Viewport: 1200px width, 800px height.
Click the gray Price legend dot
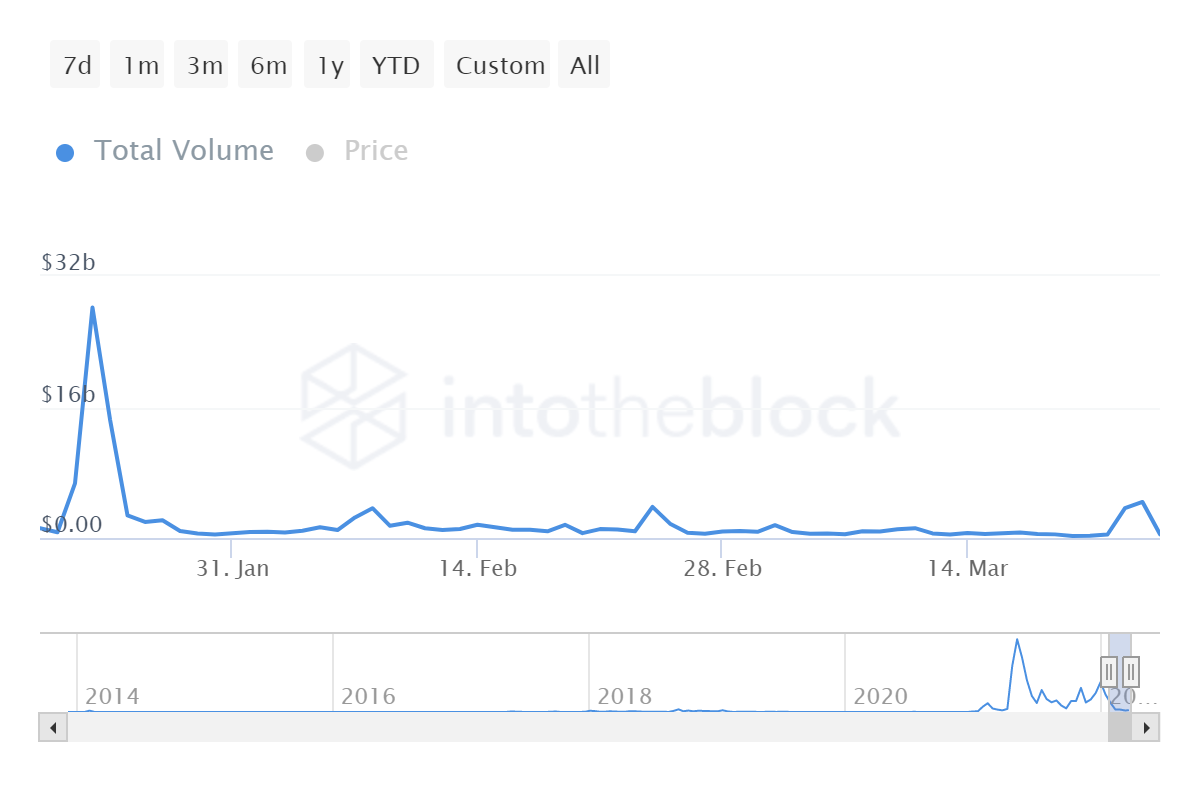316,151
